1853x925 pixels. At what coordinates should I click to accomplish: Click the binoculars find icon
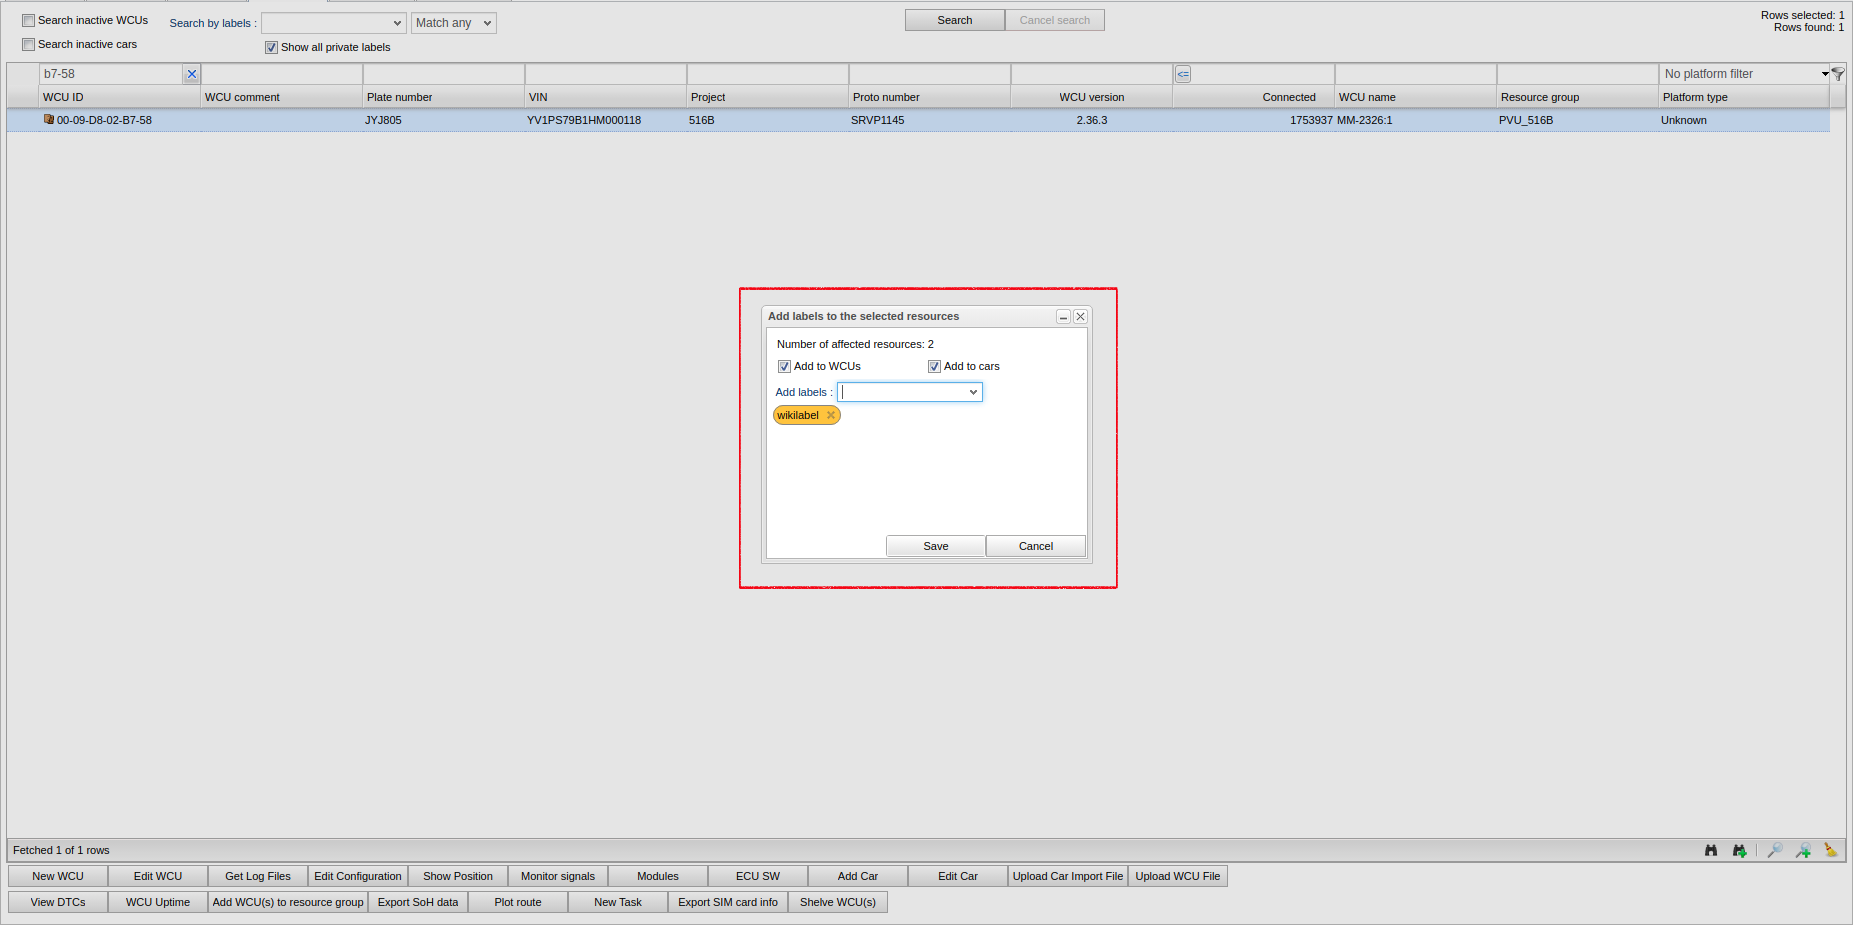1711,850
